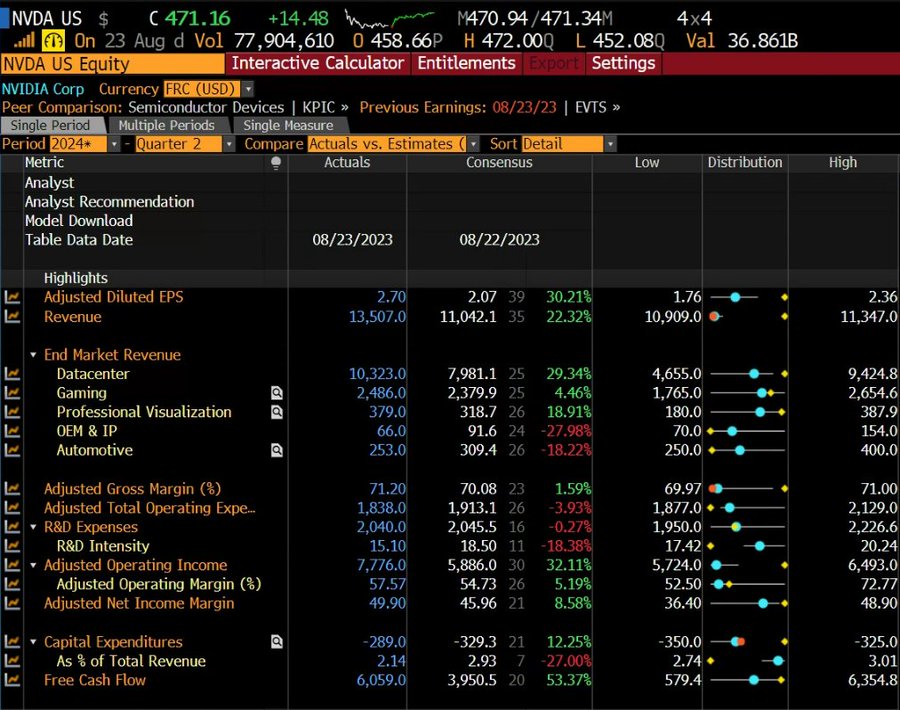Open magnifier detail icon for Capital Expenditures
The image size is (900, 710).
277,642
